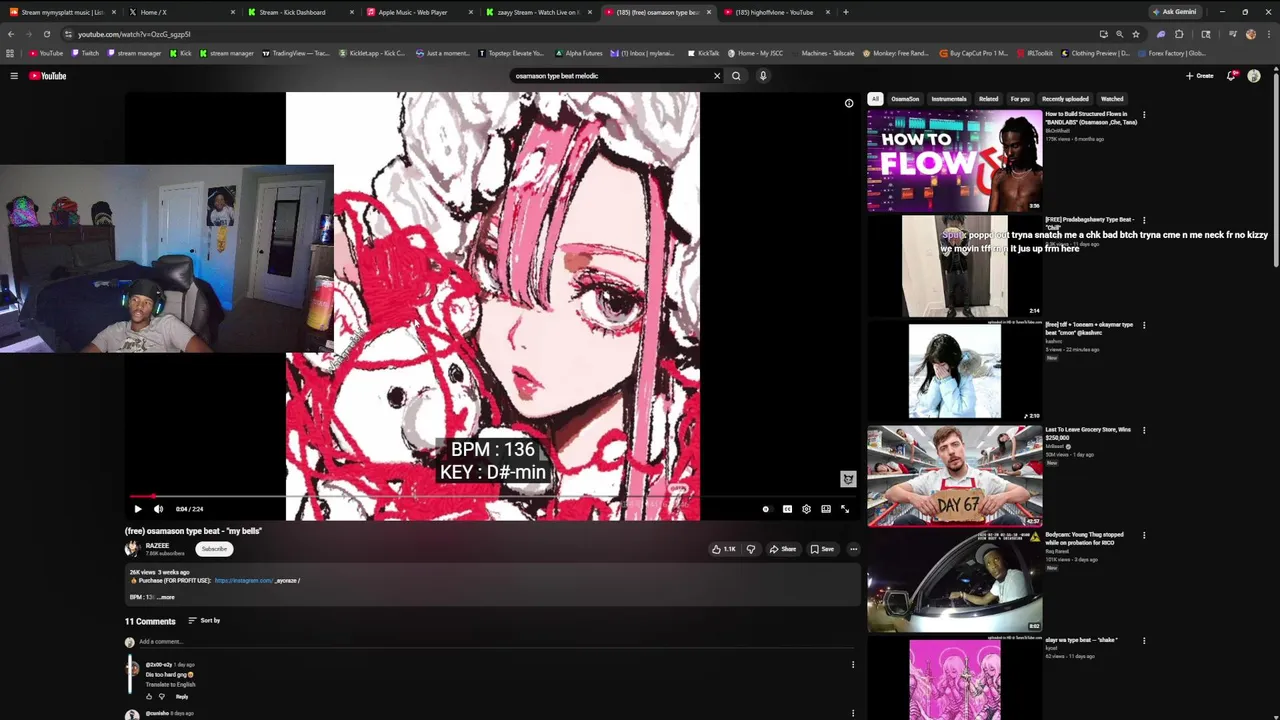This screenshot has width=1280, height=720.
Task: Open the RAZEEE channel avatar
Action: tap(132, 549)
